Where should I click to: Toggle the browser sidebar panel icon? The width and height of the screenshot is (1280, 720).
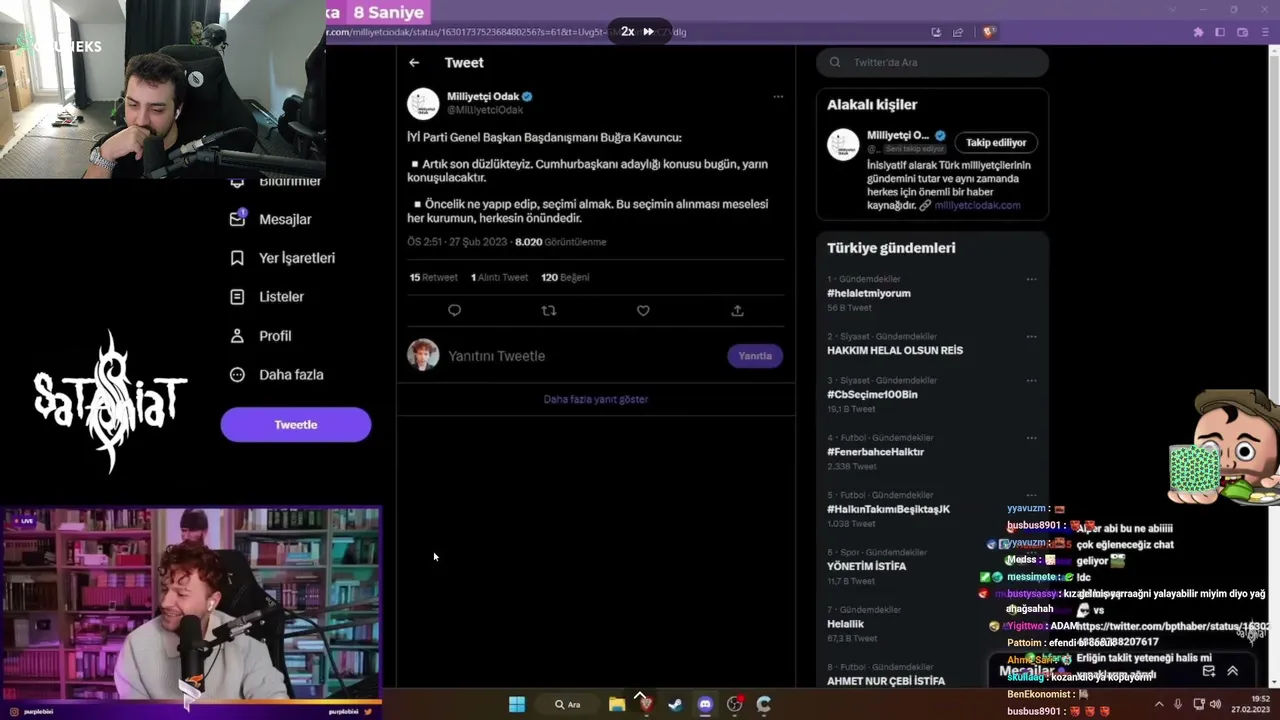1220,32
